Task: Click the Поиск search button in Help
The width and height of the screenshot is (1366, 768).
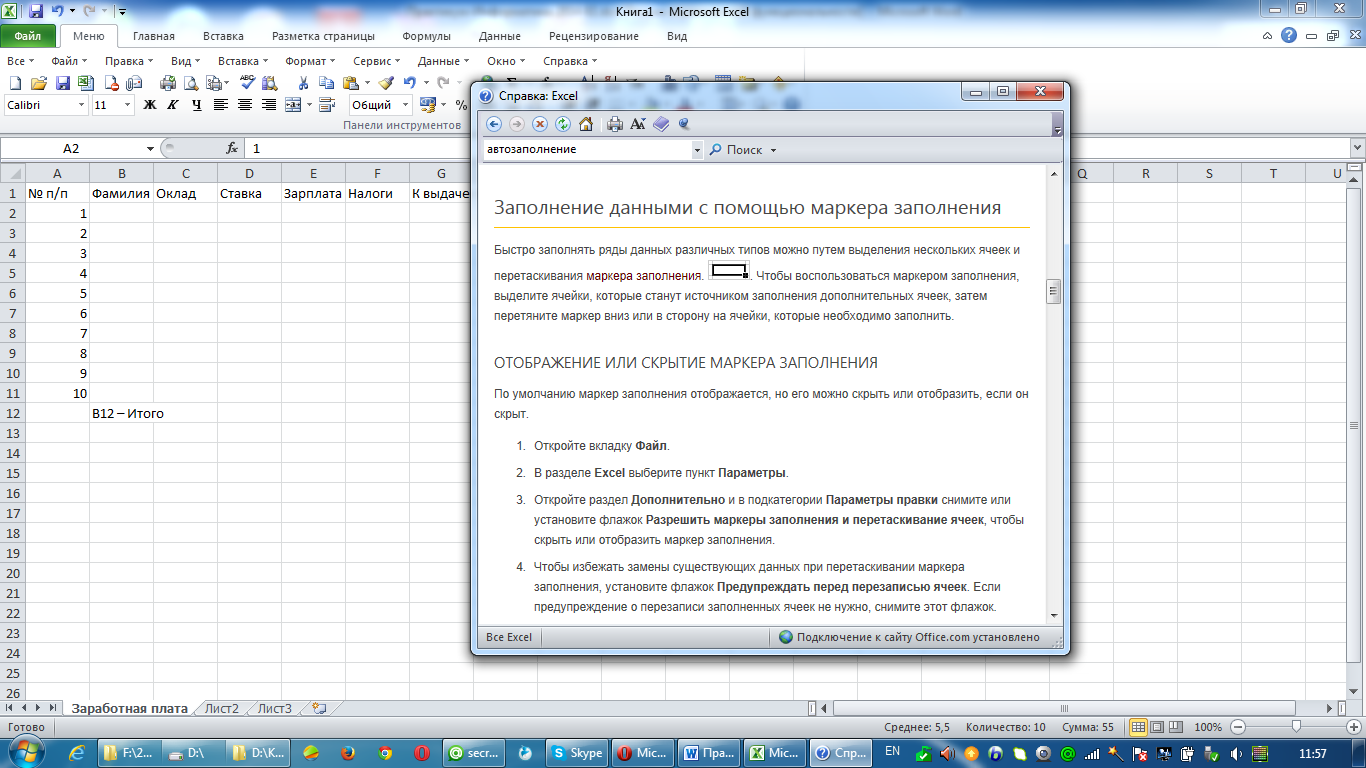Action: 736,150
